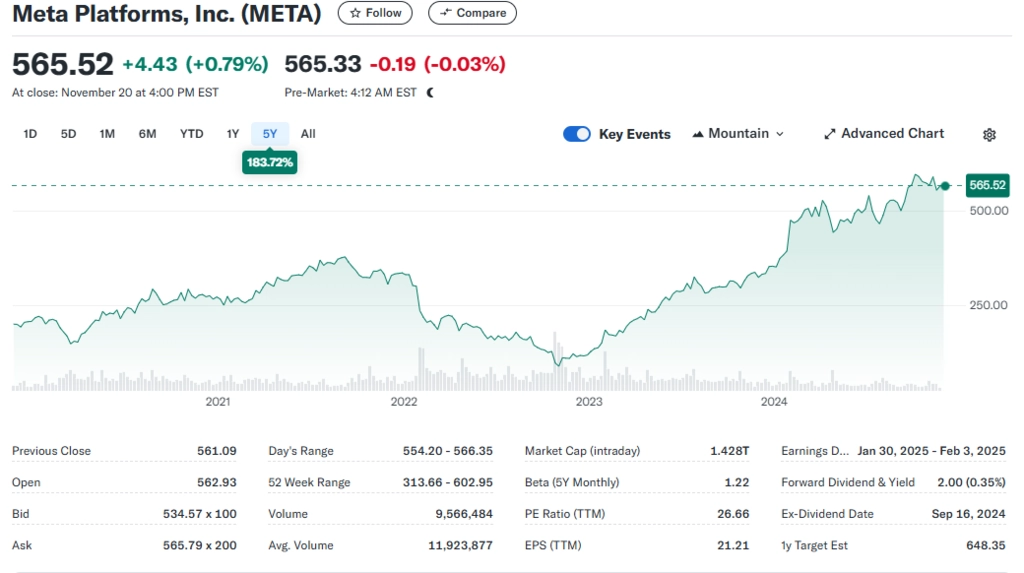The width and height of the screenshot is (1024, 573).
Task: Click Volume value 9,566,484
Action: [x=464, y=514]
